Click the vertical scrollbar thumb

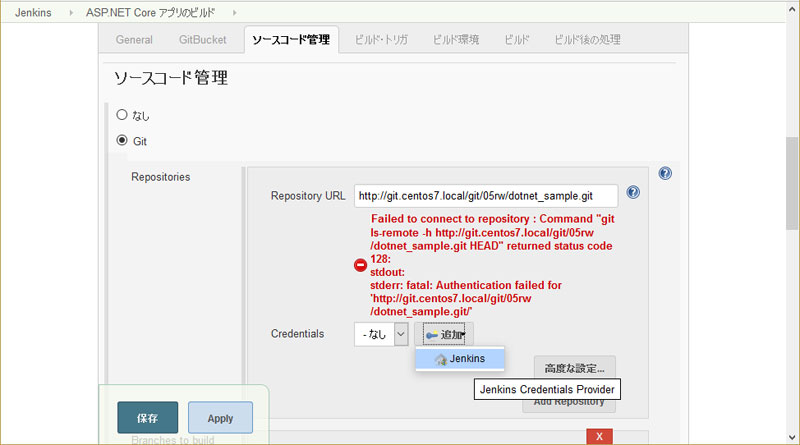[x=792, y=183]
